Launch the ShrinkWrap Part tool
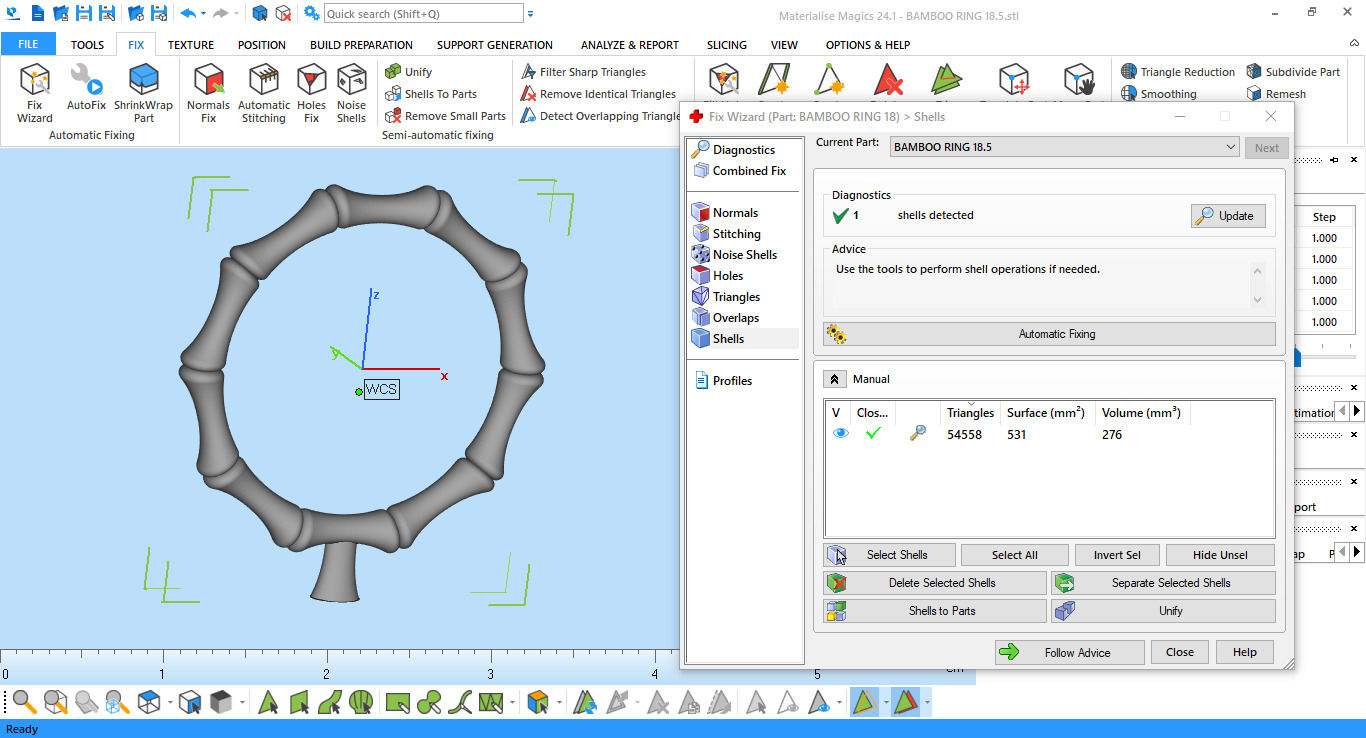 pyautogui.click(x=144, y=93)
